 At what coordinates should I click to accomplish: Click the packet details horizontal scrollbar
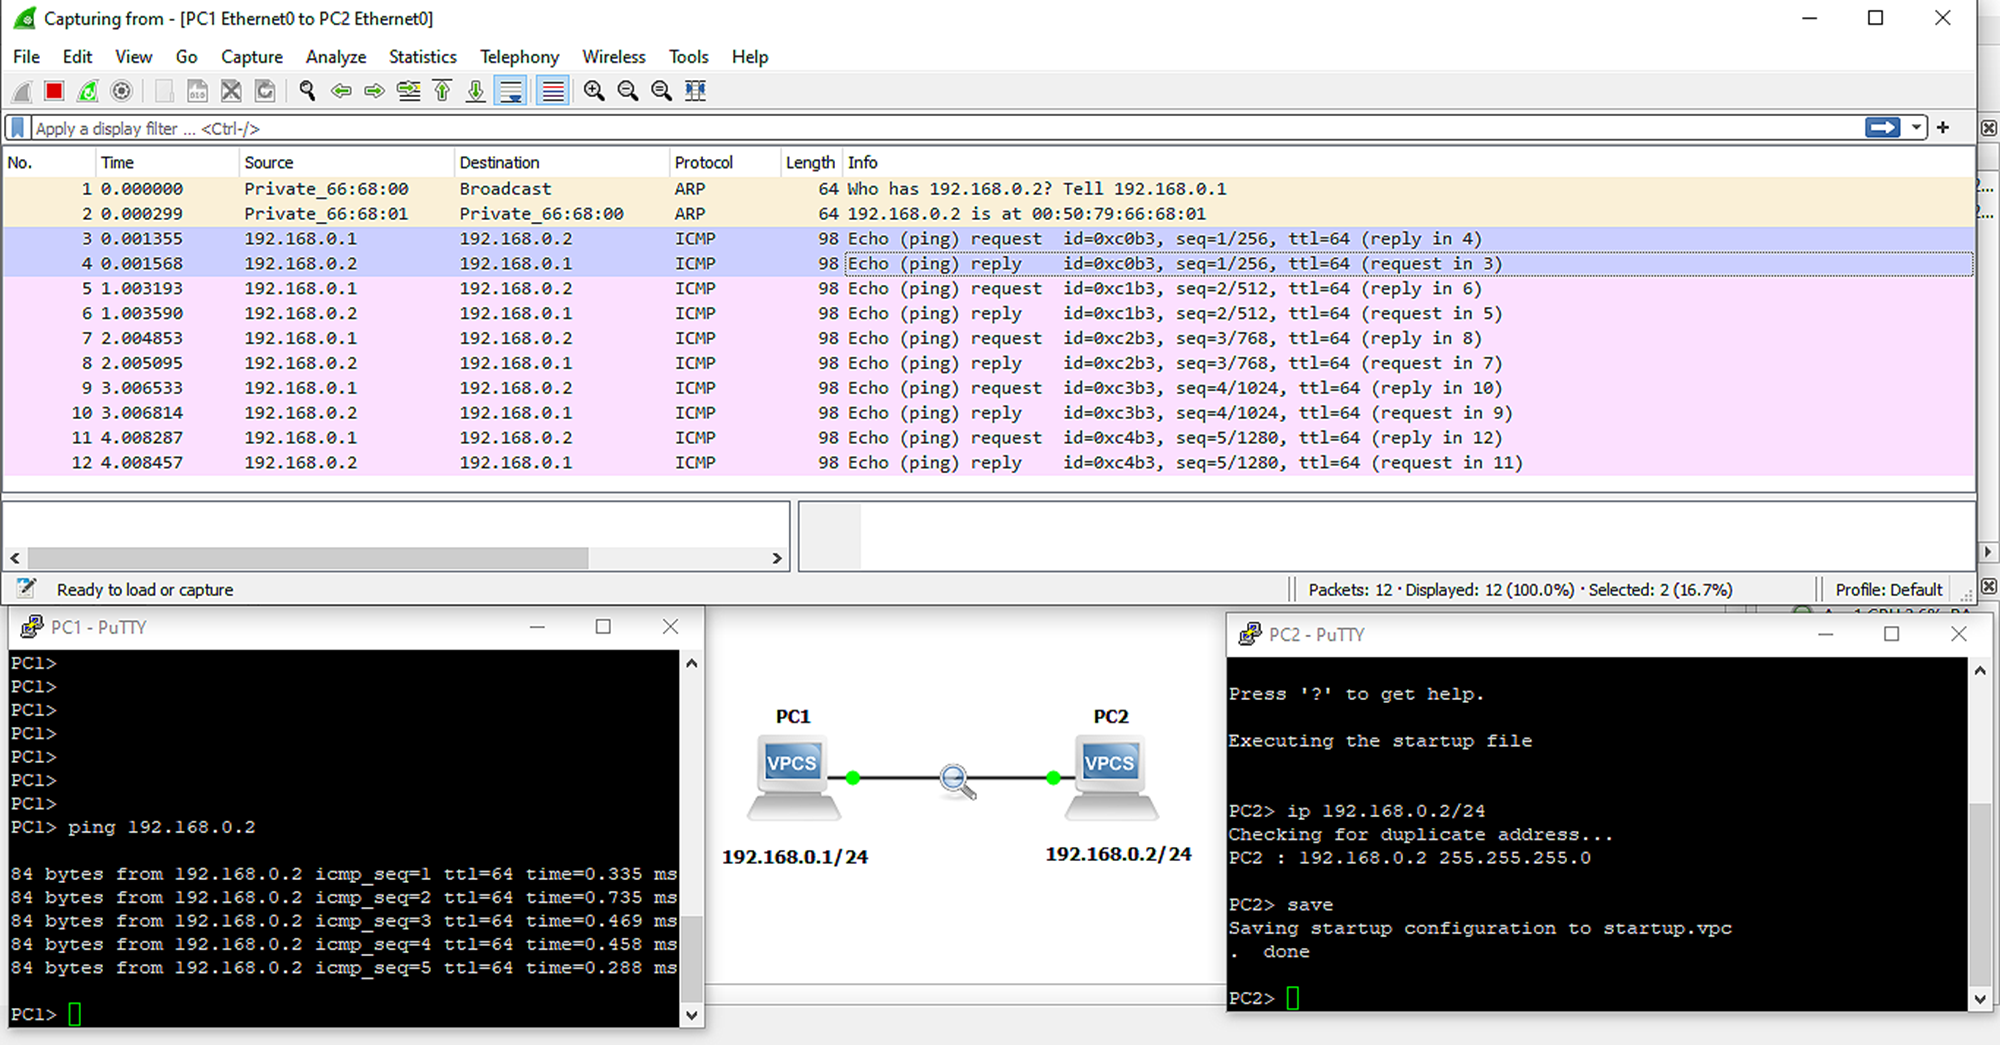[x=308, y=558]
